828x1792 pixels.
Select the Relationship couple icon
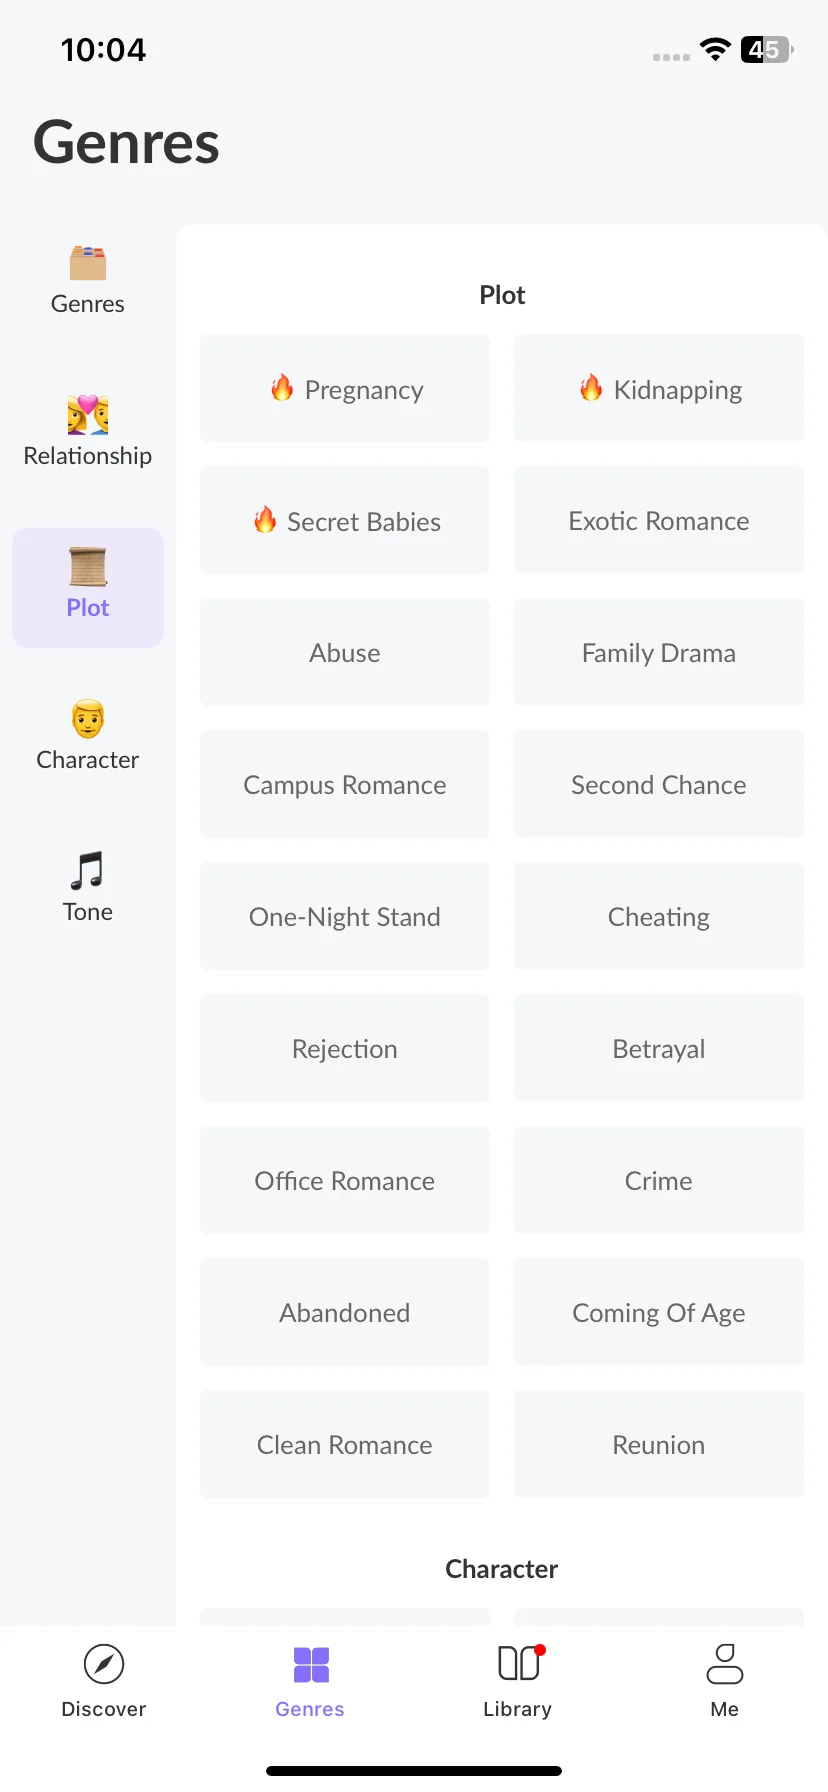pos(88,414)
